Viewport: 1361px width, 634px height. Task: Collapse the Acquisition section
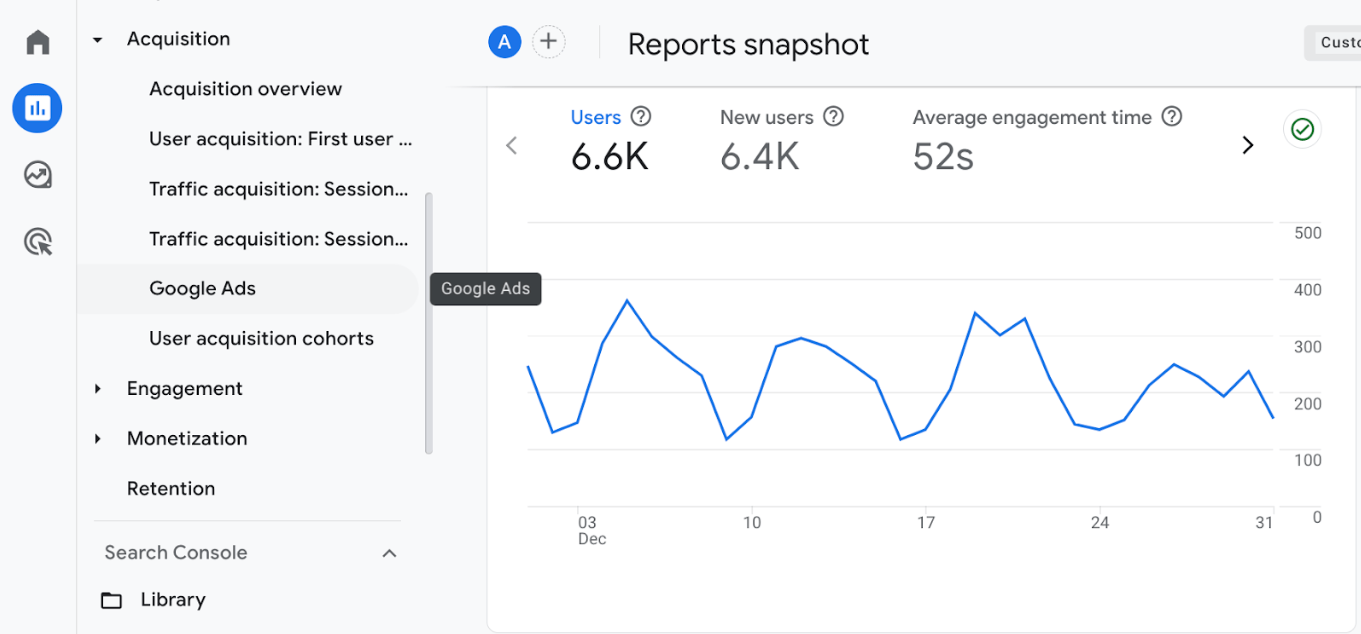click(x=98, y=40)
